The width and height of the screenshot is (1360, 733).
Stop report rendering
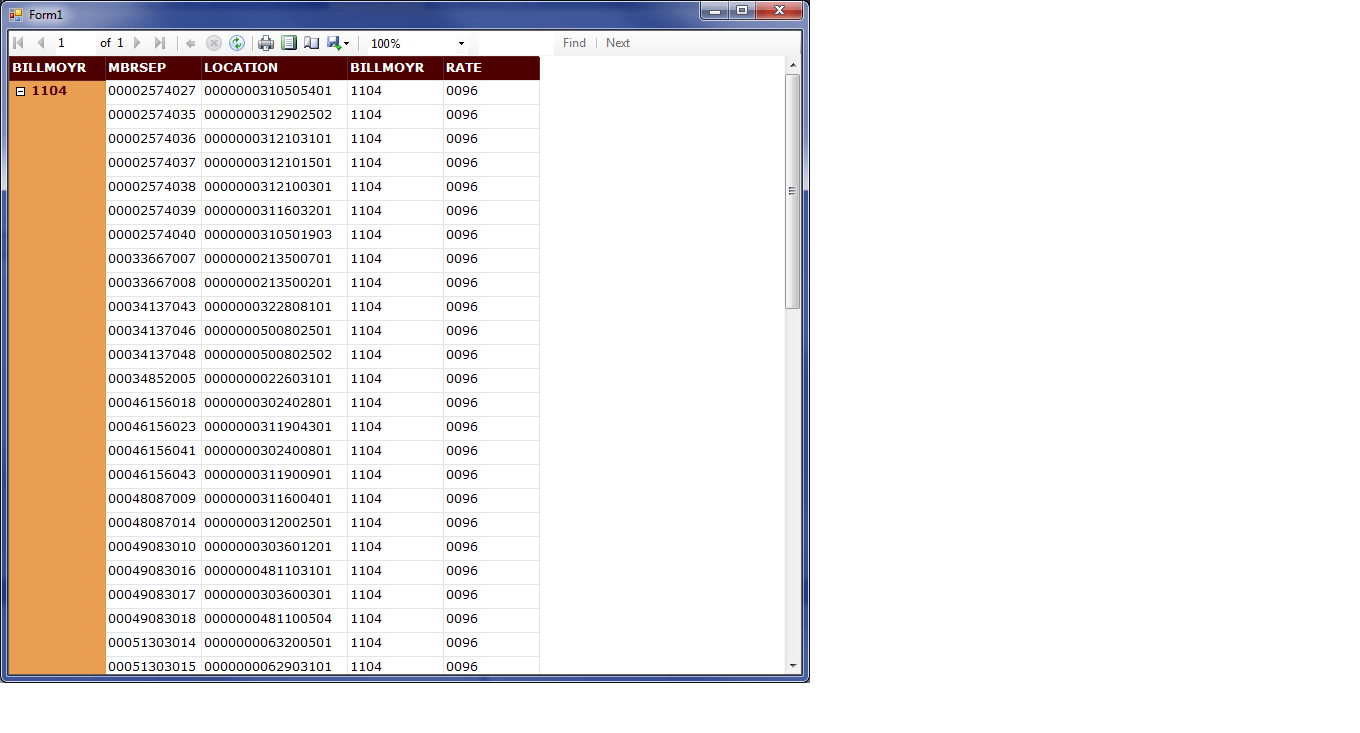coord(214,43)
